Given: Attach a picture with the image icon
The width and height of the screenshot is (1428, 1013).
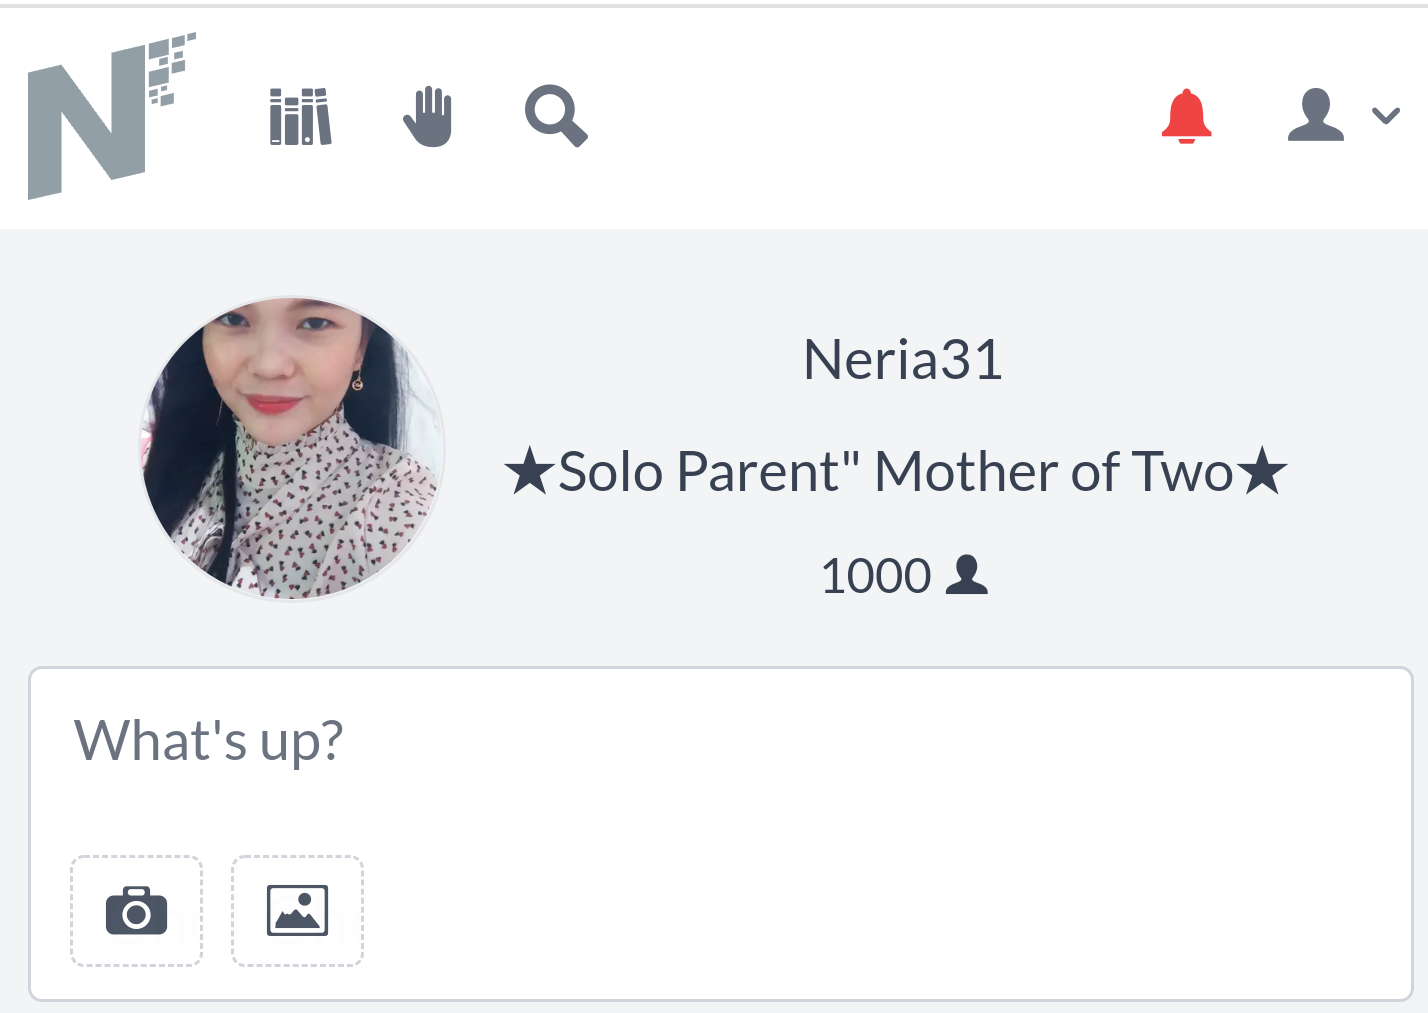Looking at the screenshot, I should (x=297, y=911).
